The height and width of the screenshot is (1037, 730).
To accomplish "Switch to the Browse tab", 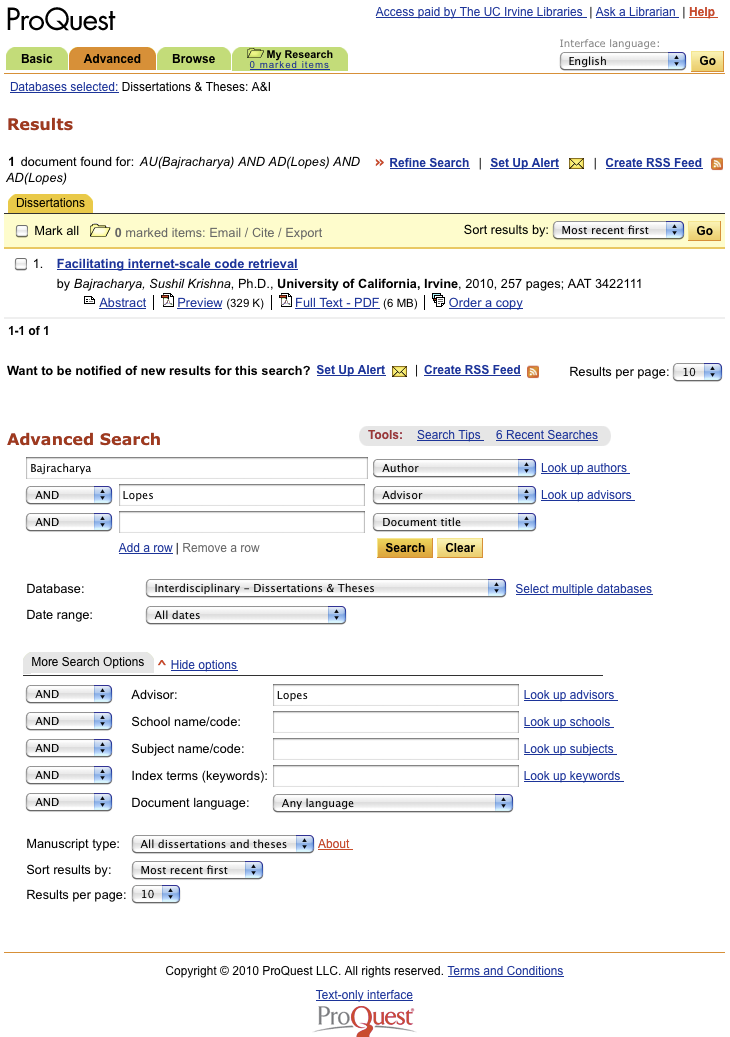I will pos(193,59).
